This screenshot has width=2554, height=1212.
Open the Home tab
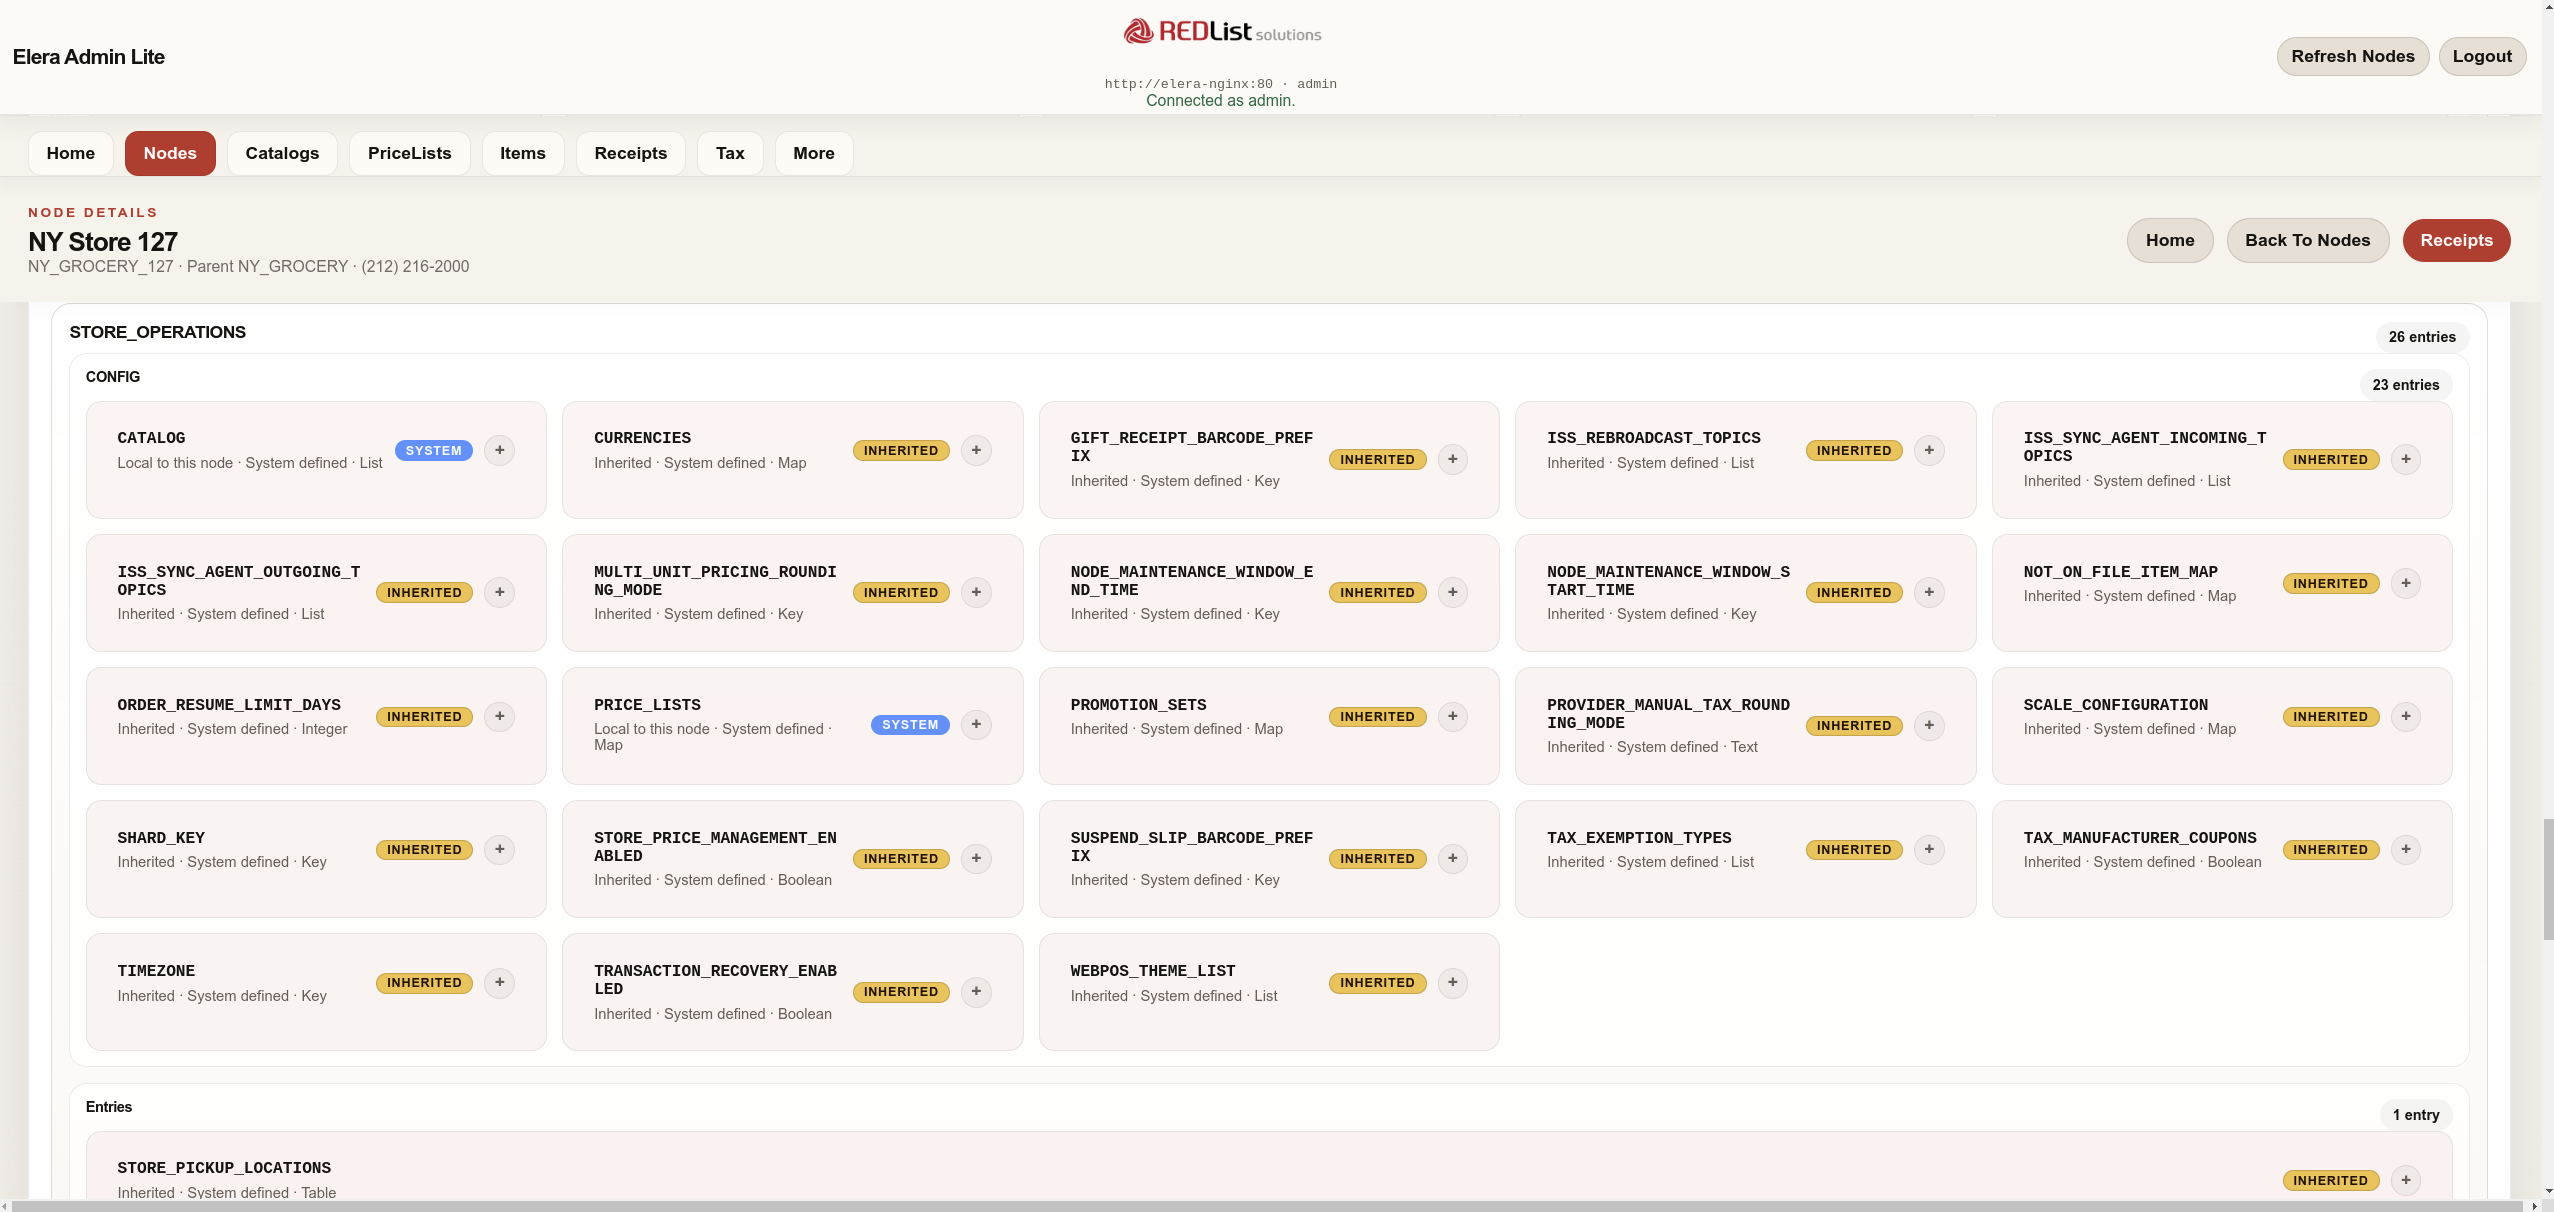(x=70, y=153)
